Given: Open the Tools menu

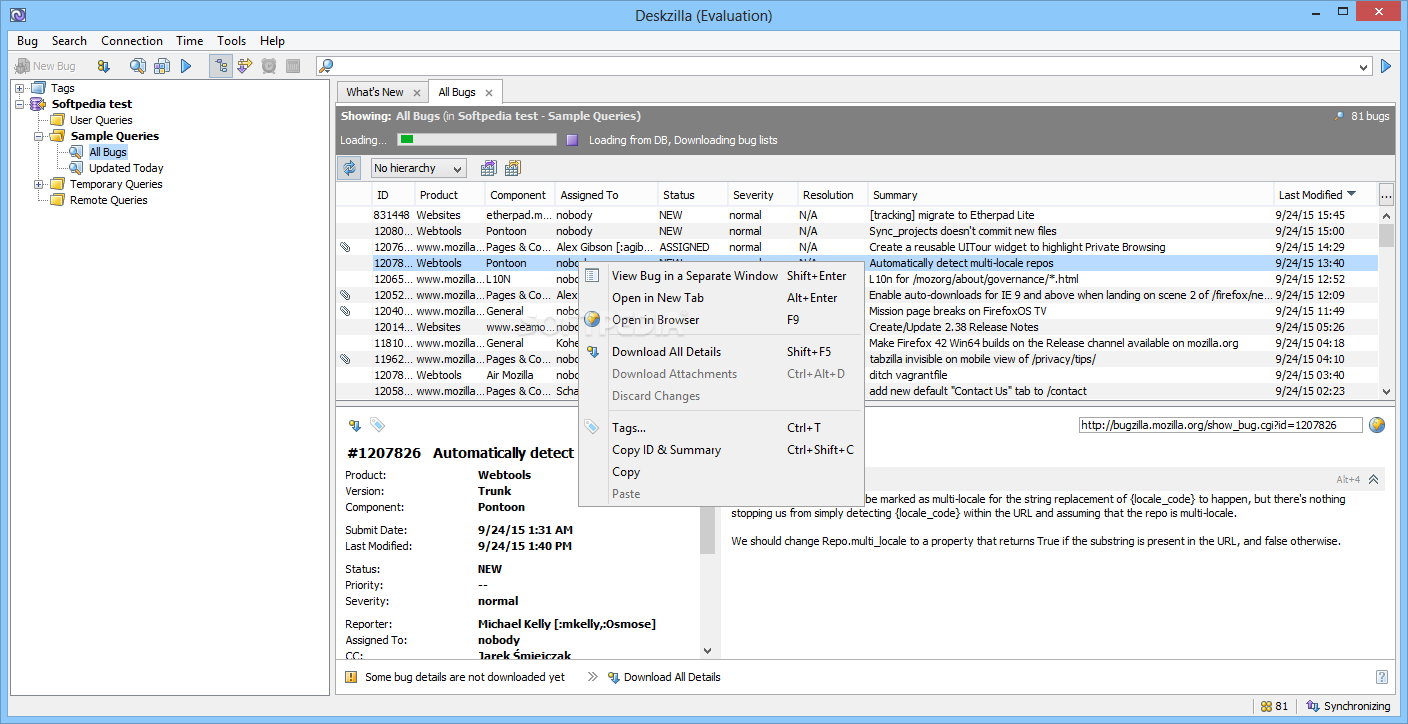Looking at the screenshot, I should pyautogui.click(x=232, y=41).
